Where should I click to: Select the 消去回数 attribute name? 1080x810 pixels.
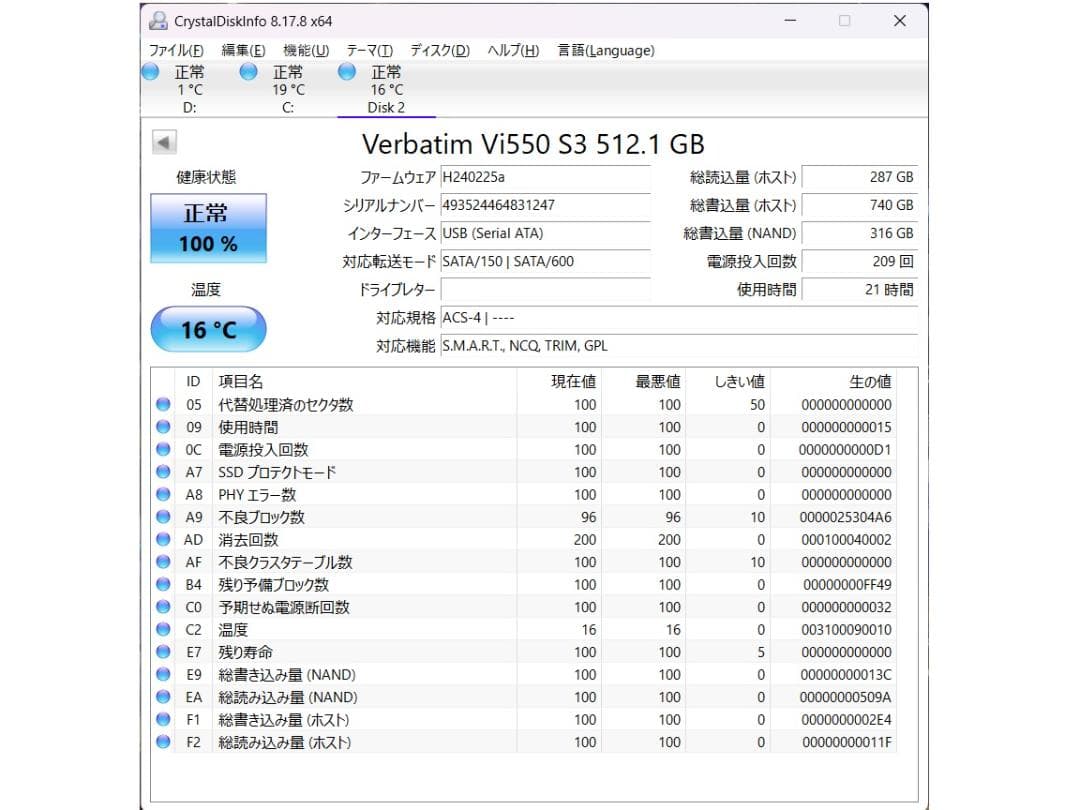coord(248,539)
